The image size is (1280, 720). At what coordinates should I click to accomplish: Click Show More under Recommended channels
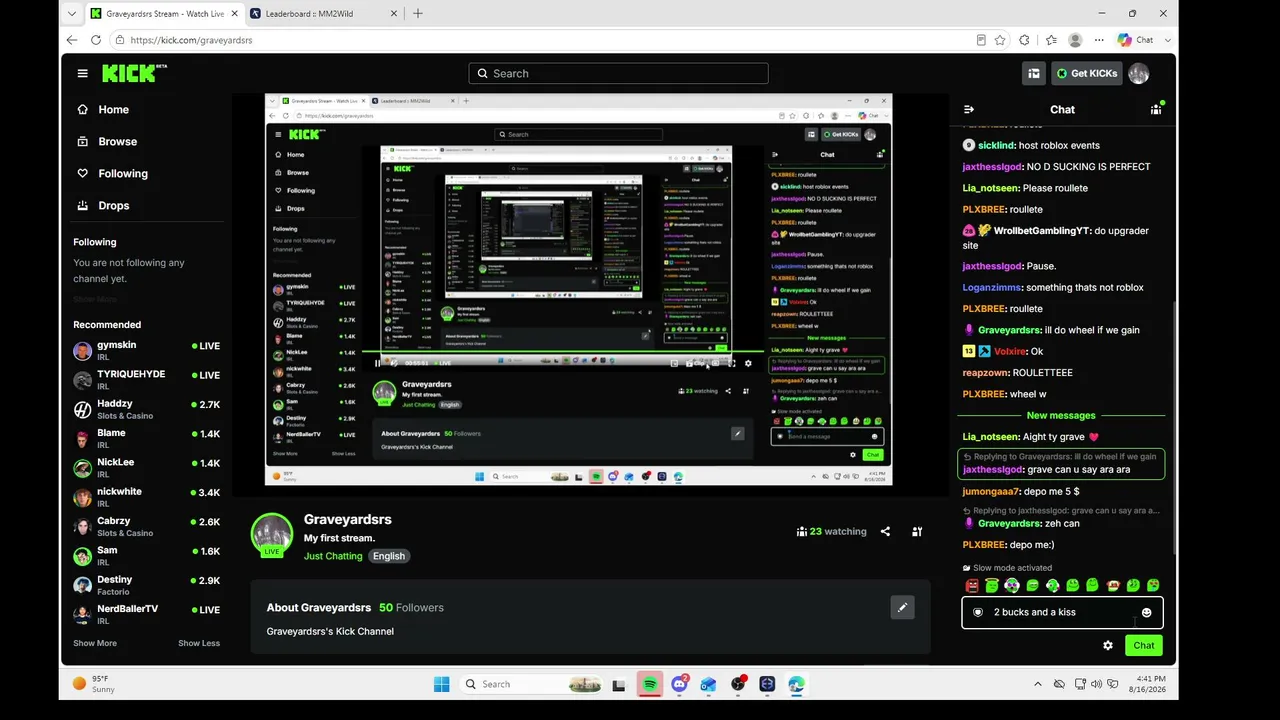(x=95, y=643)
